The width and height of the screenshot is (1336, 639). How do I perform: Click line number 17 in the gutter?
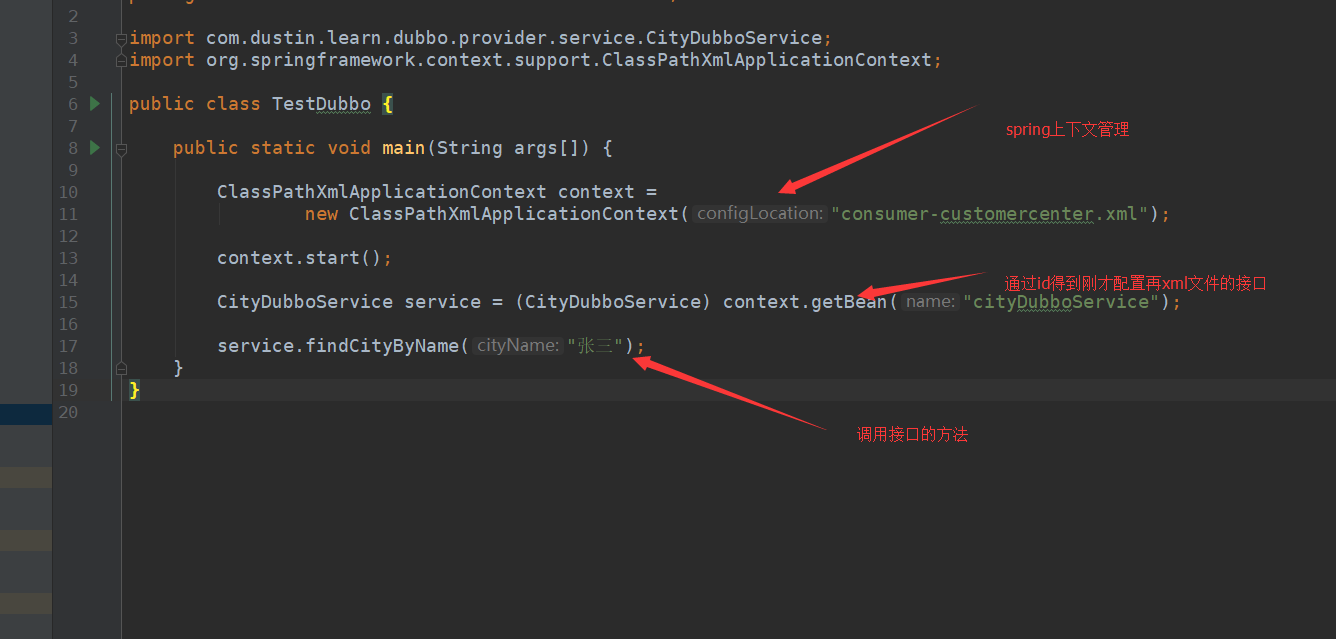pyautogui.click(x=68, y=346)
